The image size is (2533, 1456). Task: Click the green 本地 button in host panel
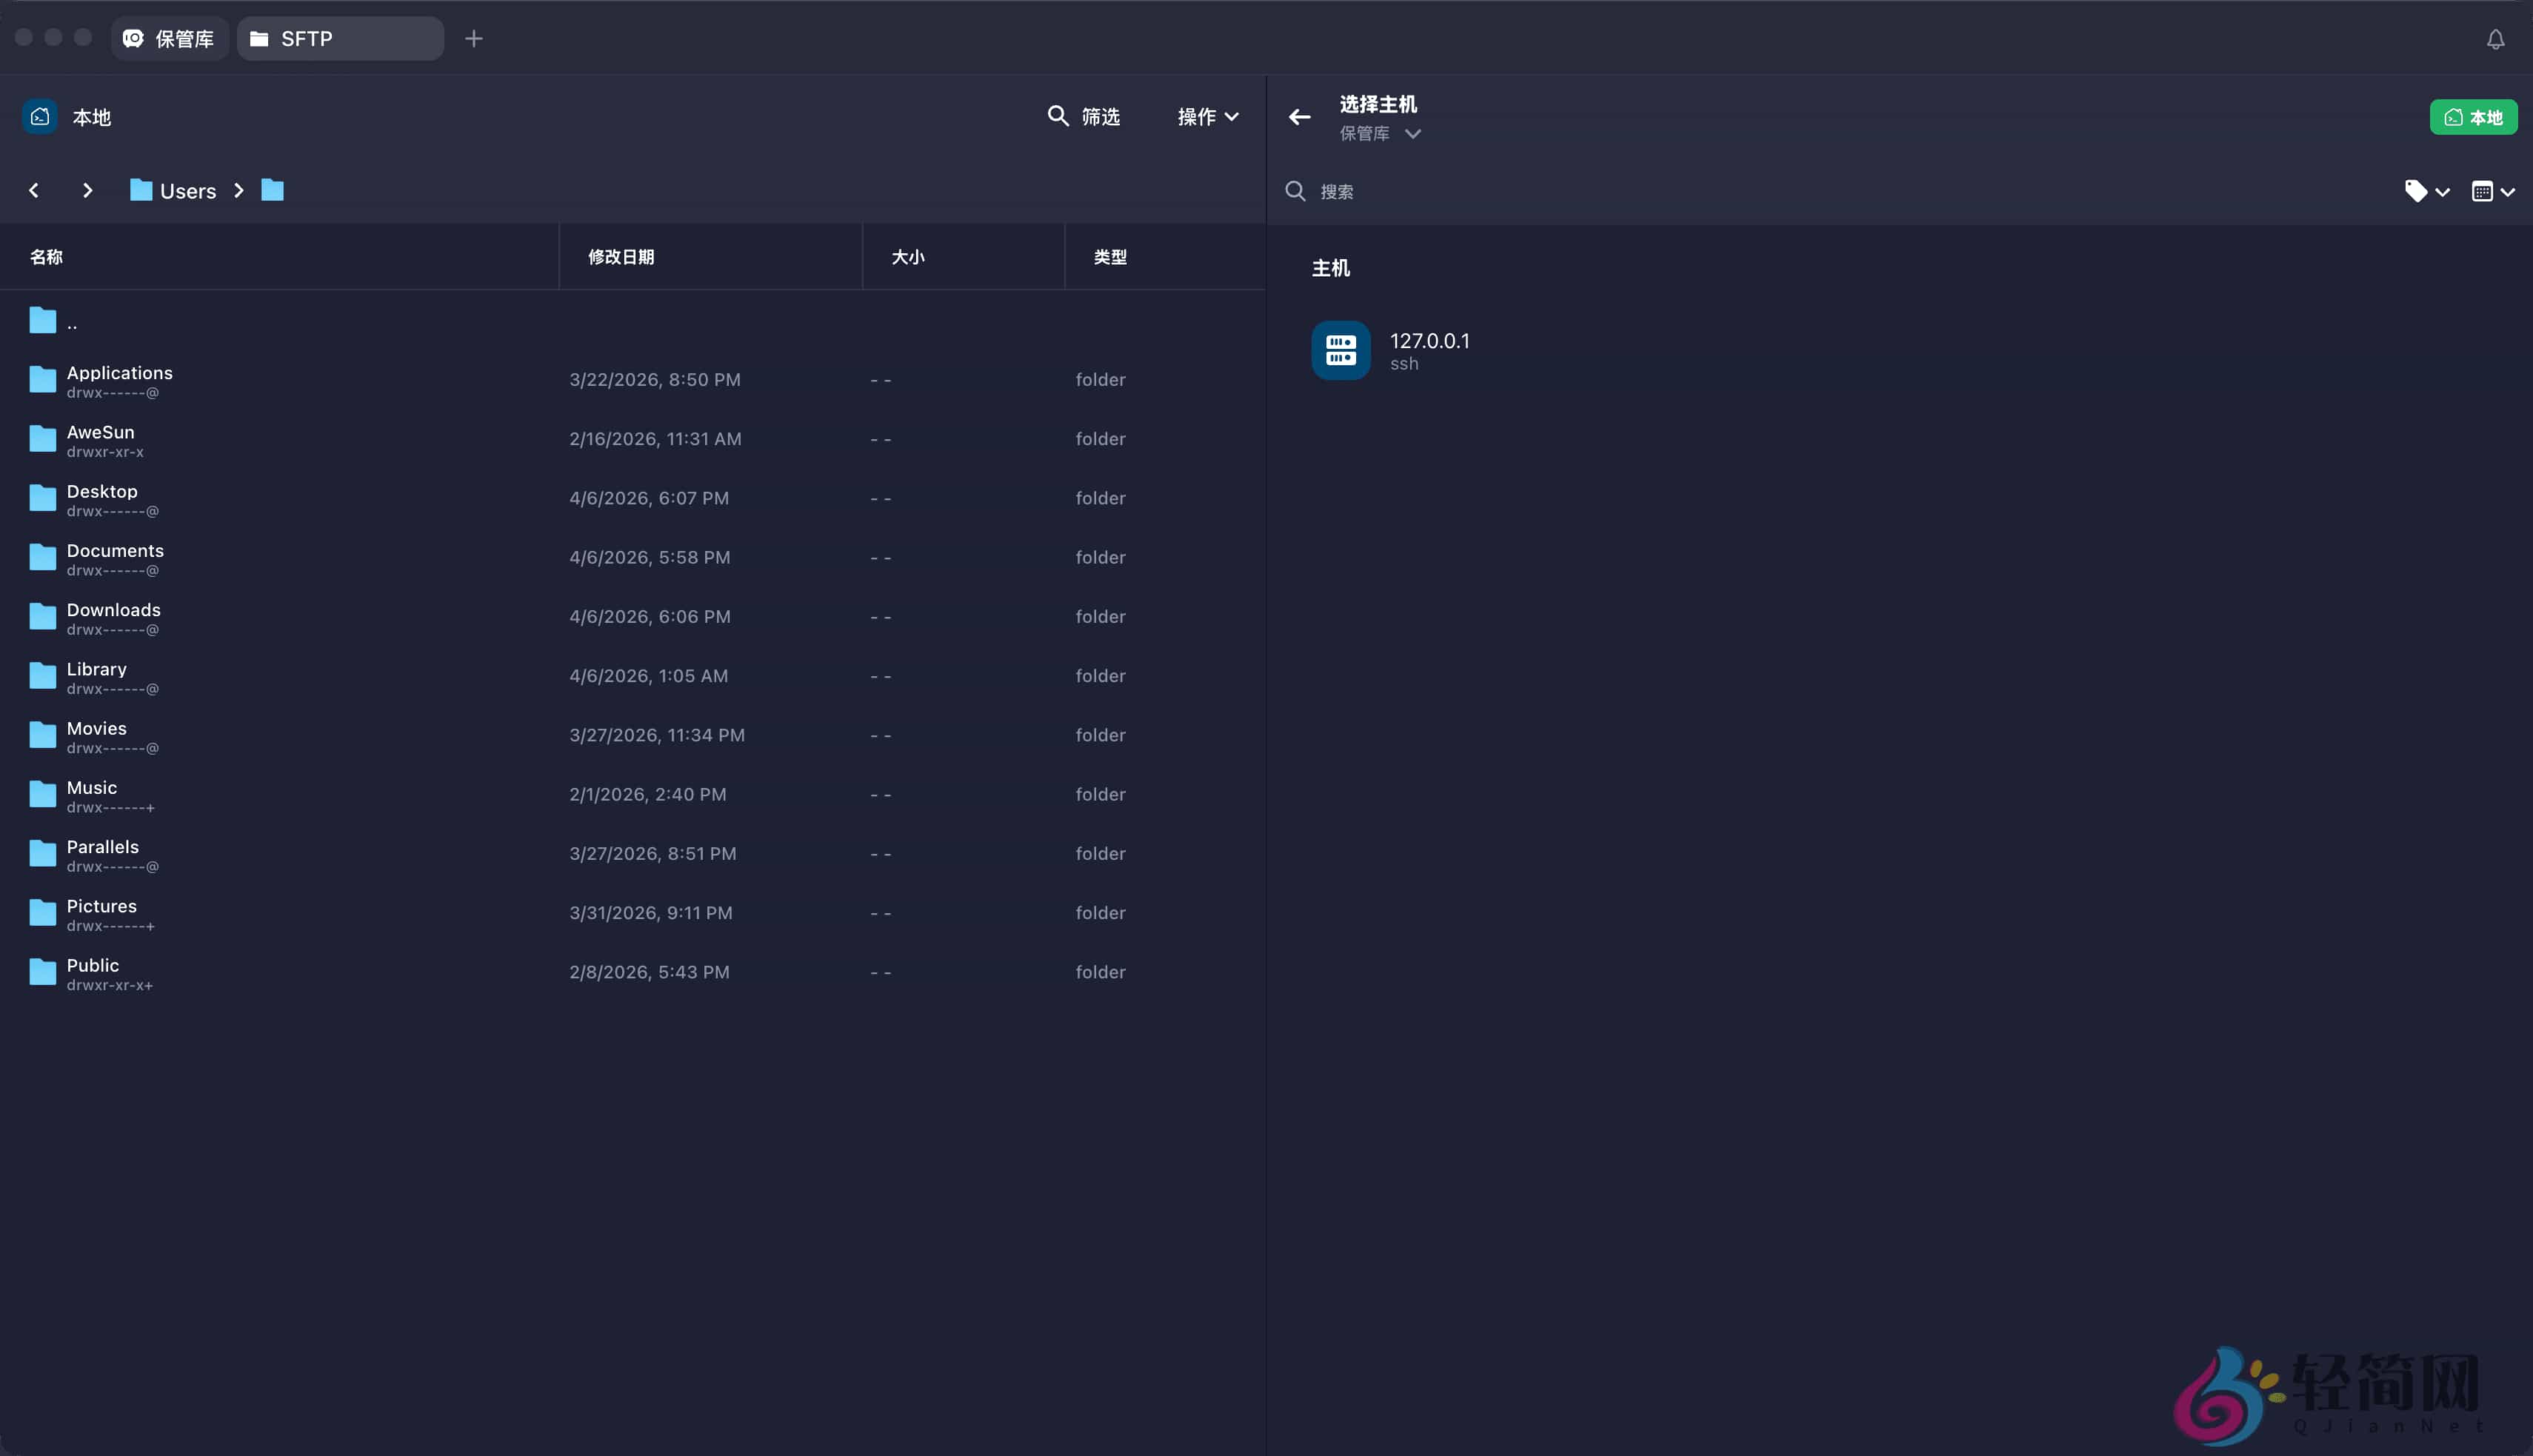2472,116
